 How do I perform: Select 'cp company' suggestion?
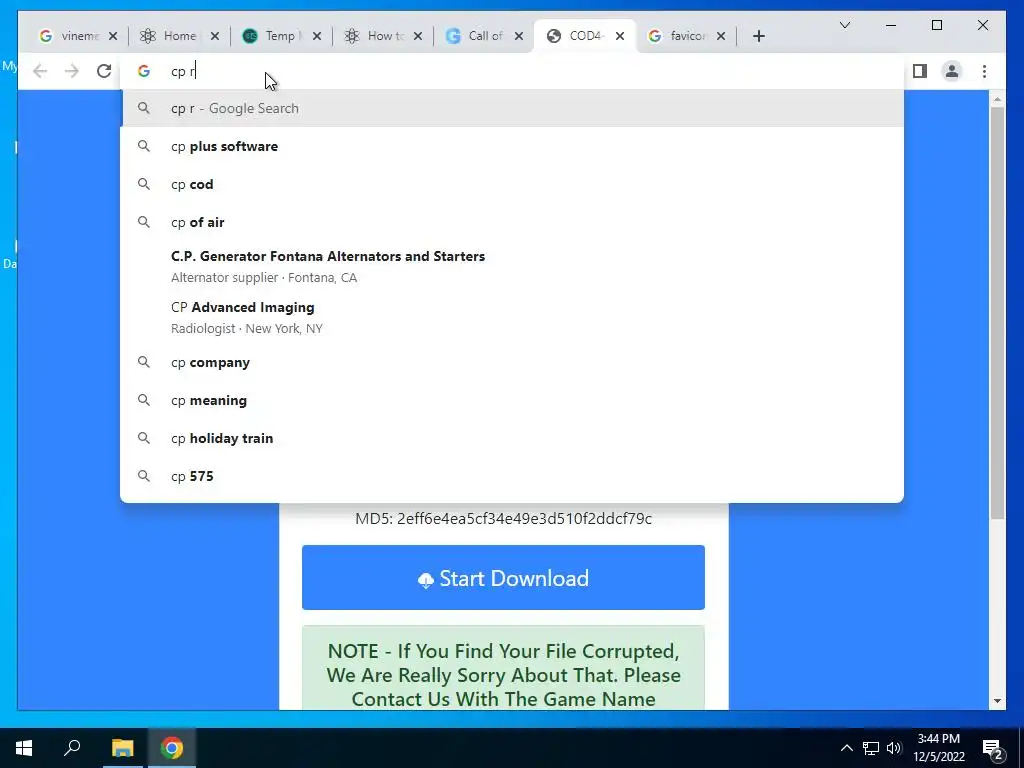(x=513, y=362)
